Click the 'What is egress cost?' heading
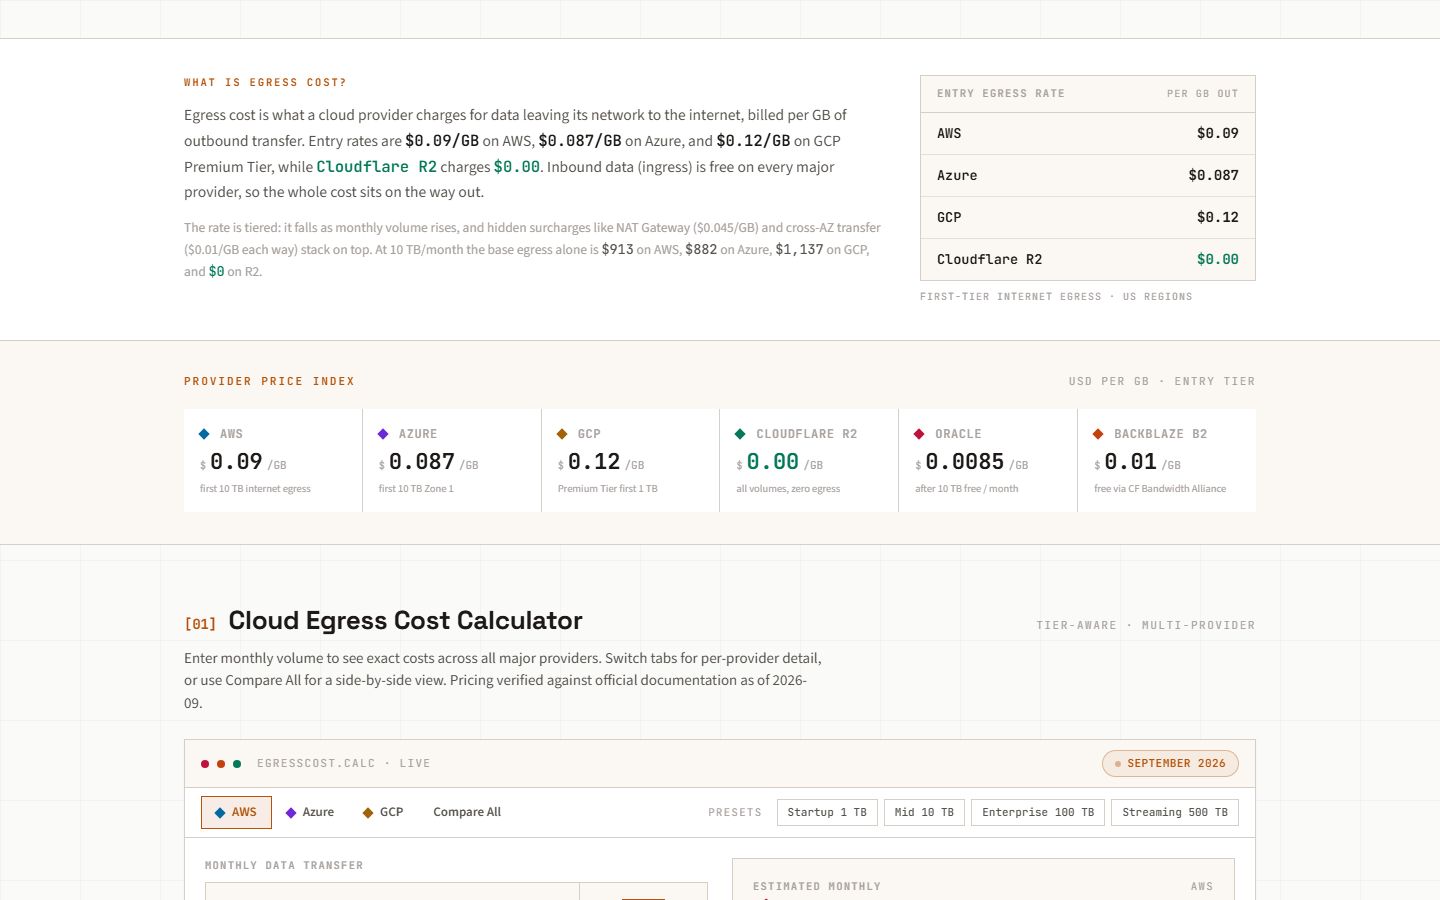Screen dimensions: 1440x900 pyautogui.click(x=265, y=83)
